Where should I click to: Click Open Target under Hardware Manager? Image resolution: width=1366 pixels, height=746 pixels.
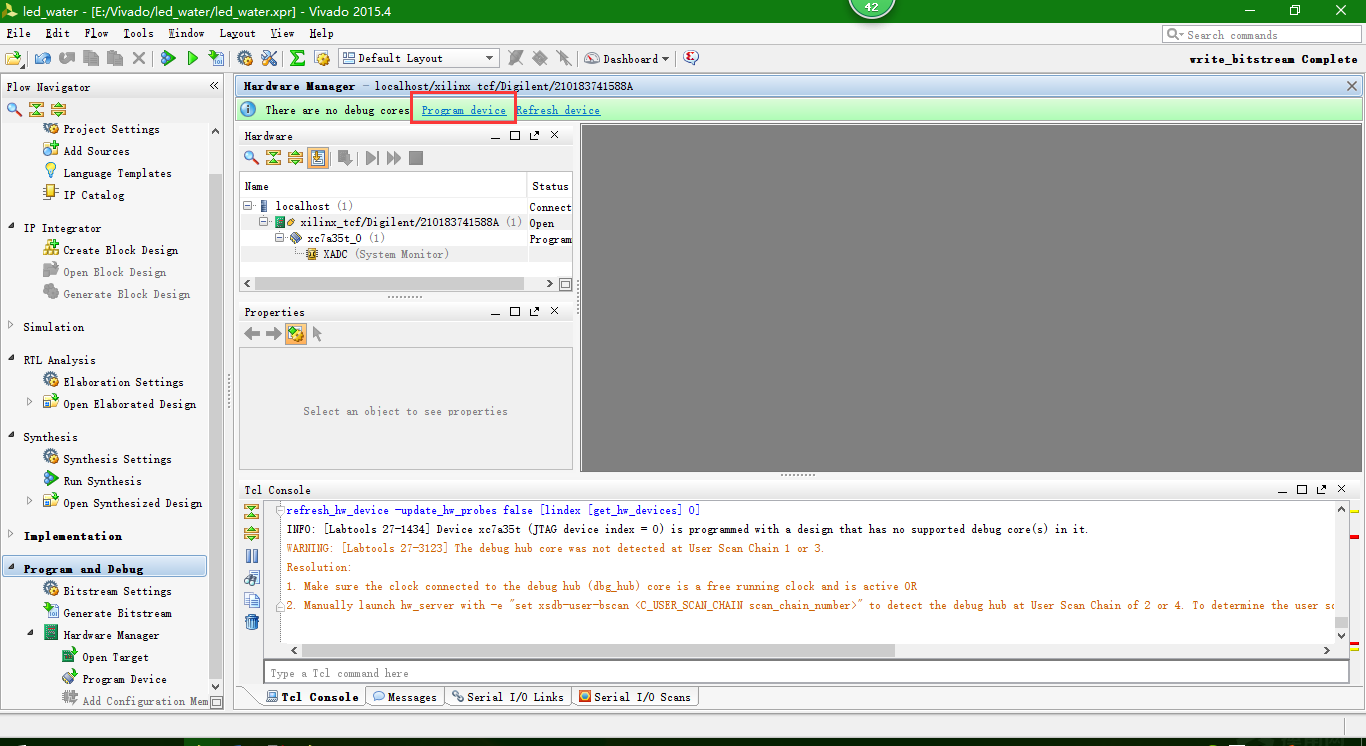click(x=115, y=657)
